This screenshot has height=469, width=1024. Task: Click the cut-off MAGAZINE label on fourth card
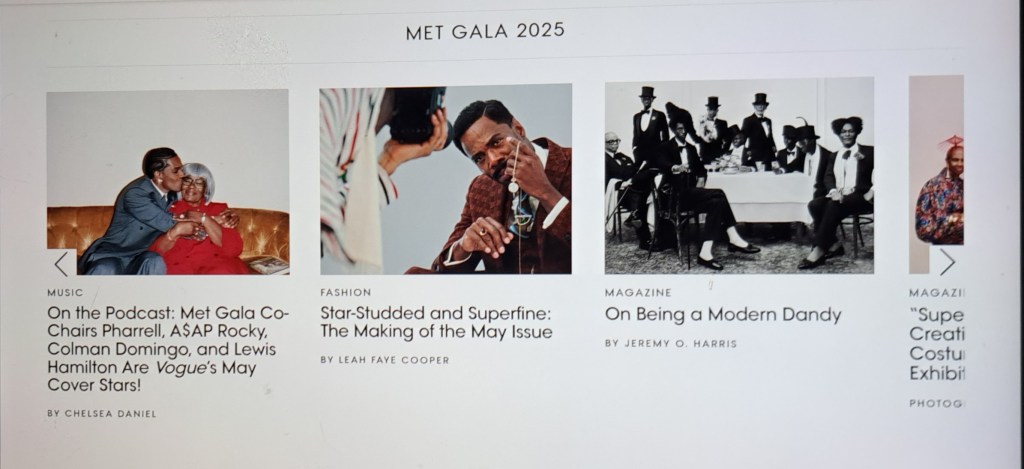937,293
